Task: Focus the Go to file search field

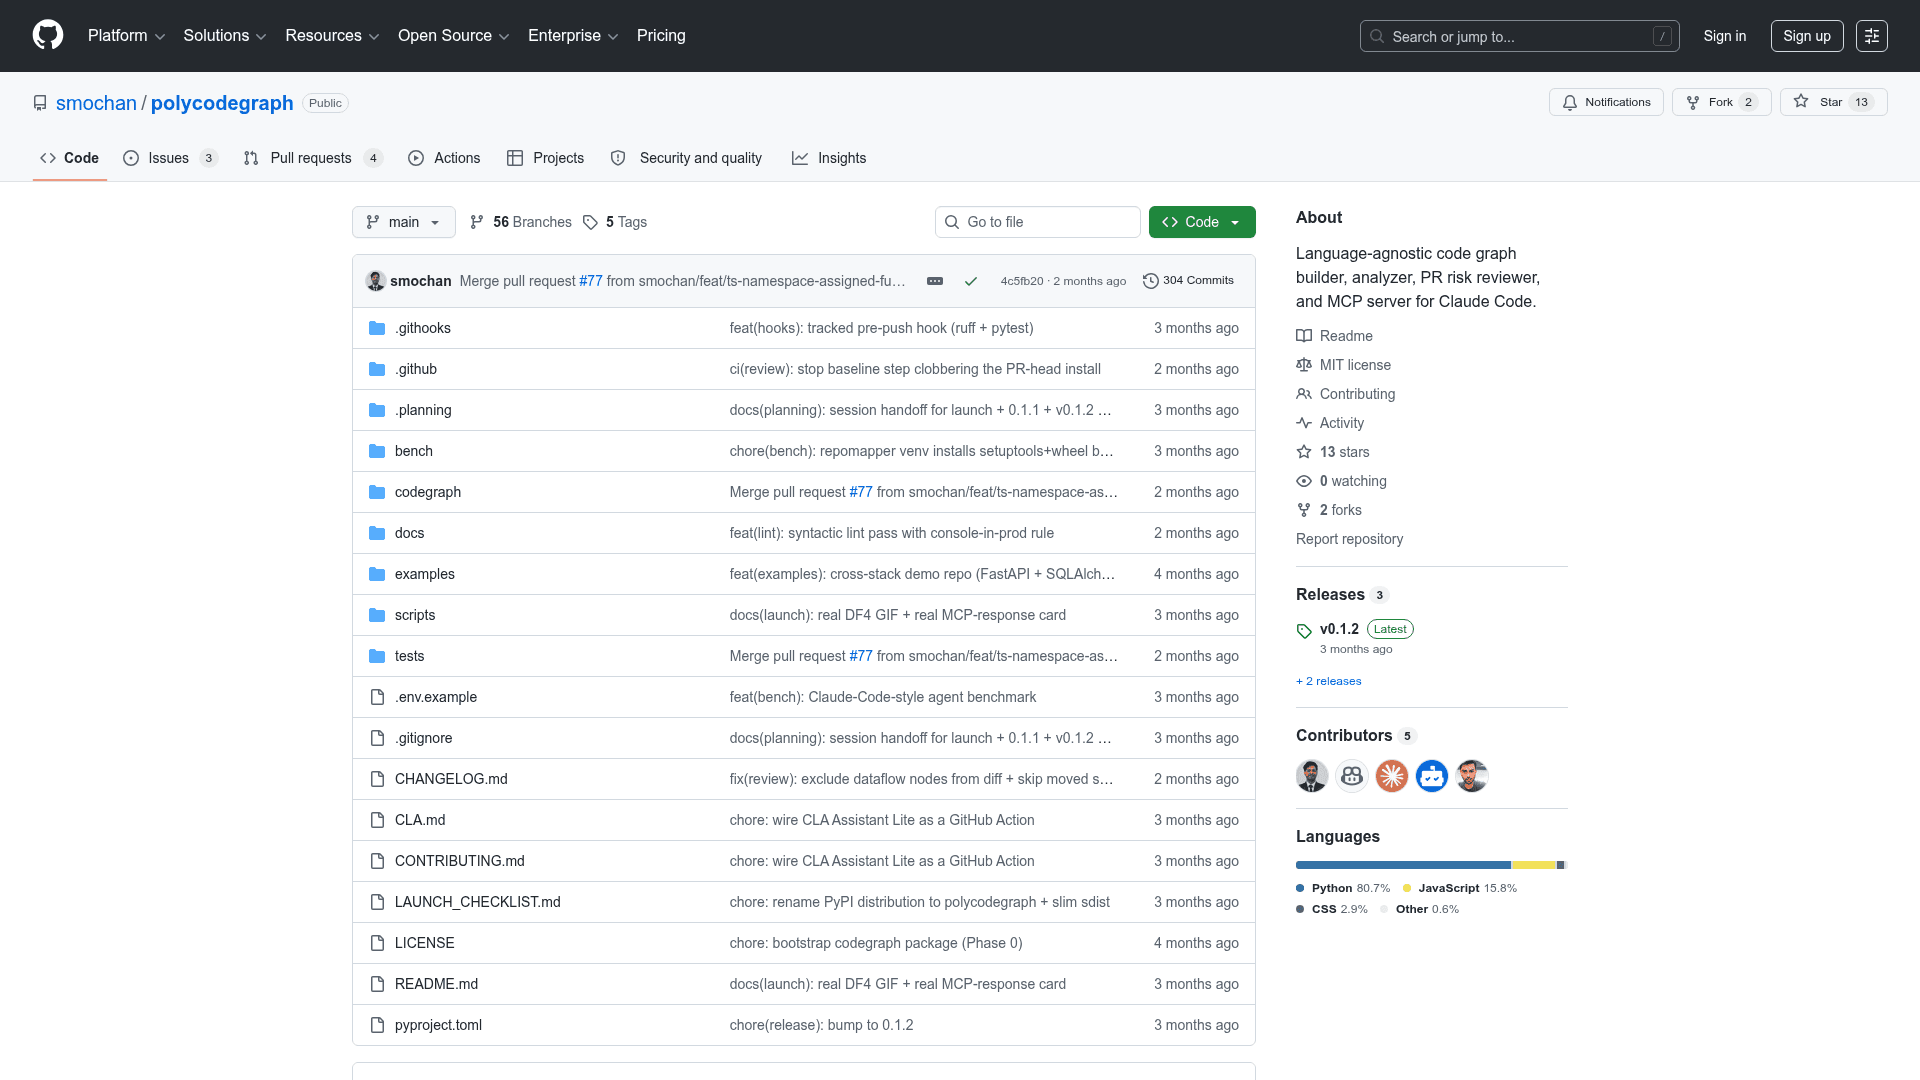Action: click(1038, 222)
